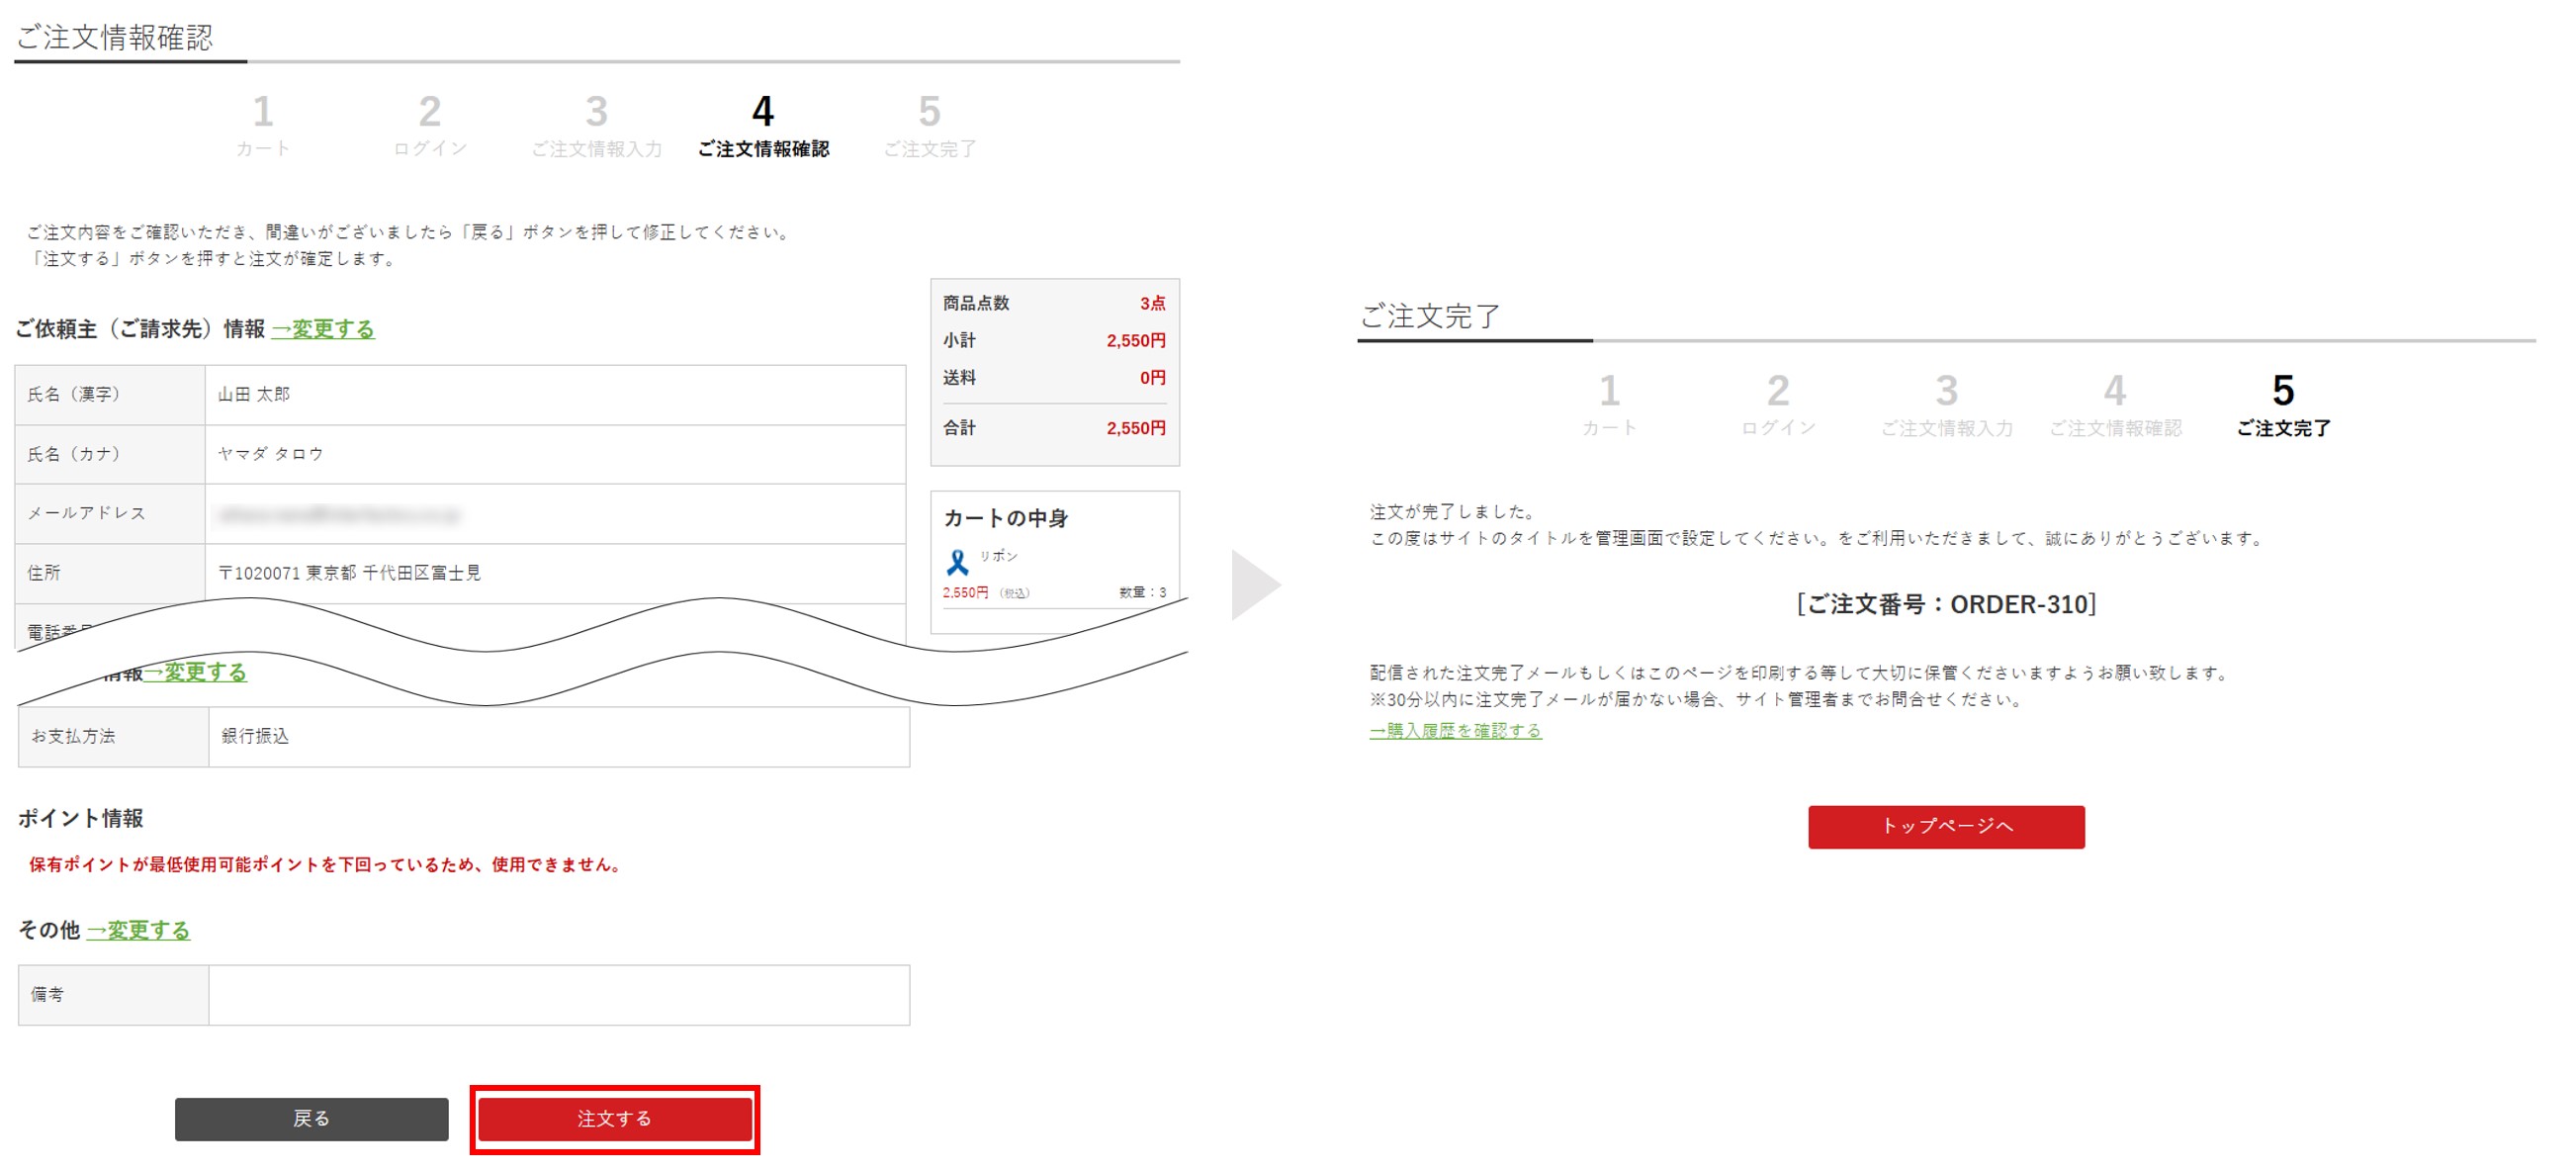Click the リボン product name in cart

(998, 556)
